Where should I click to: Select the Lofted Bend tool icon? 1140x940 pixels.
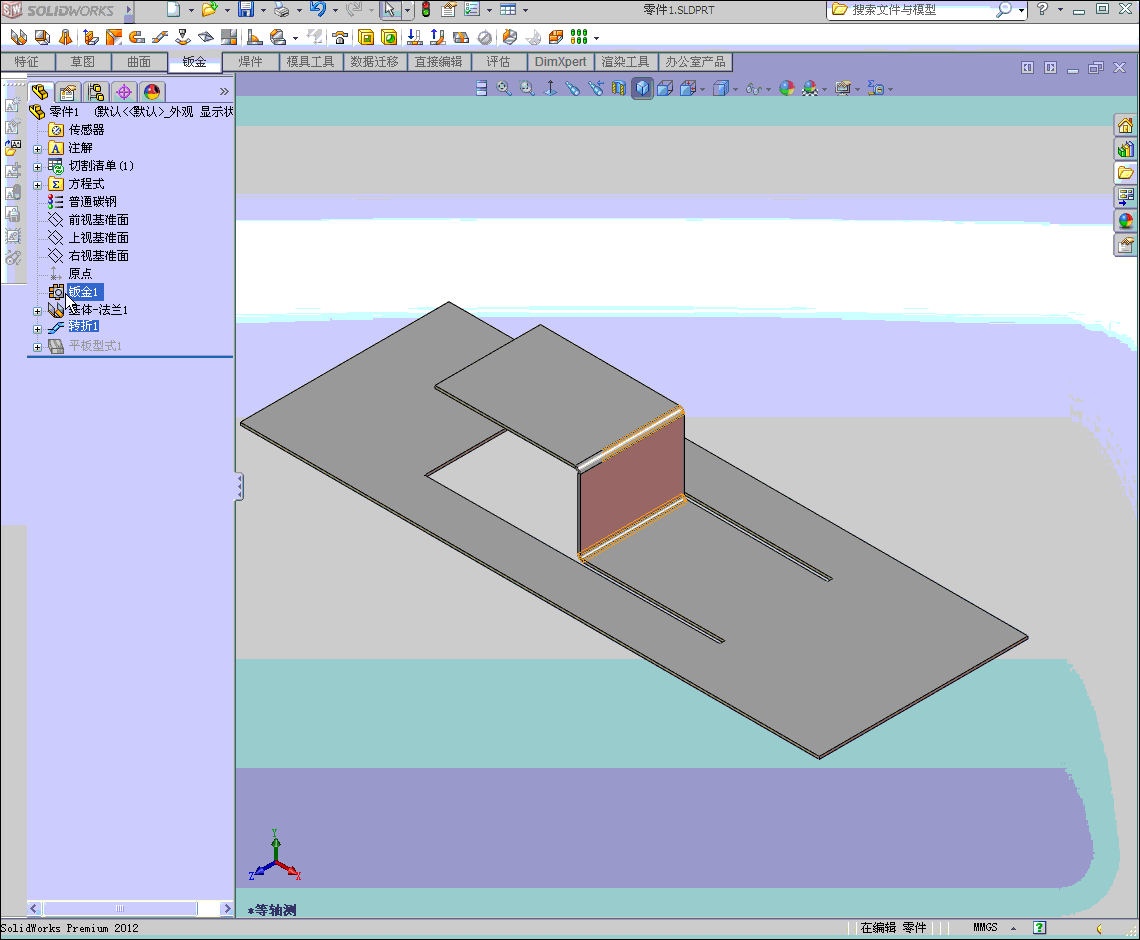pos(65,37)
